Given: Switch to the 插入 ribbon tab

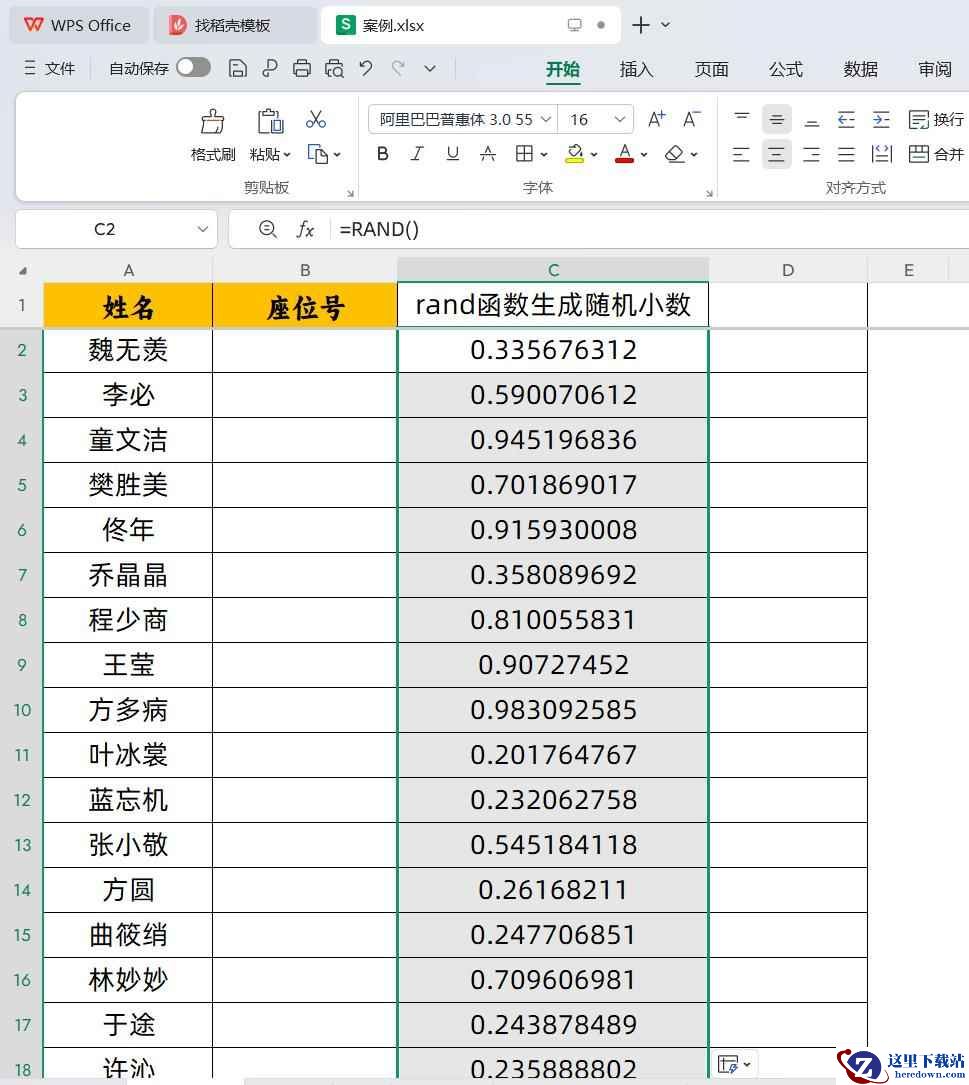Looking at the screenshot, I should click(x=636, y=69).
